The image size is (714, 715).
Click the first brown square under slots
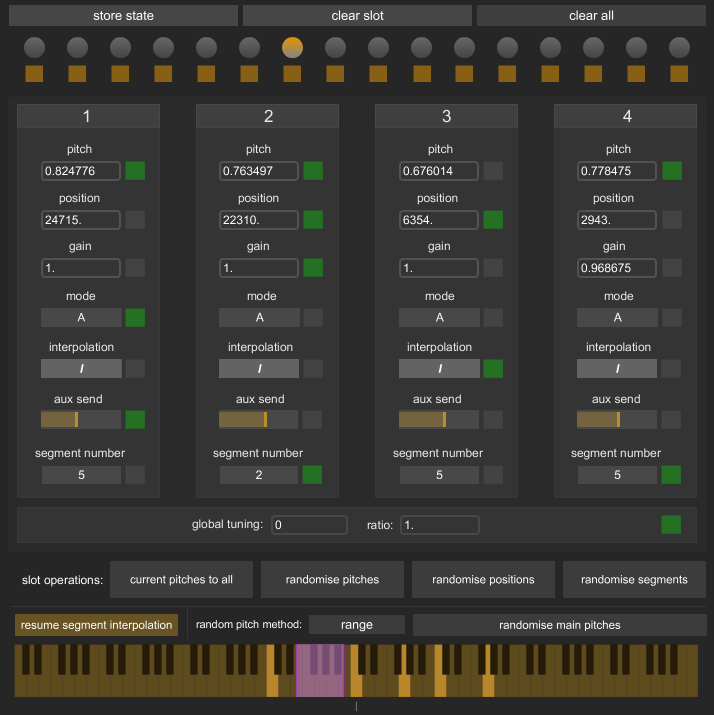[x=35, y=73]
